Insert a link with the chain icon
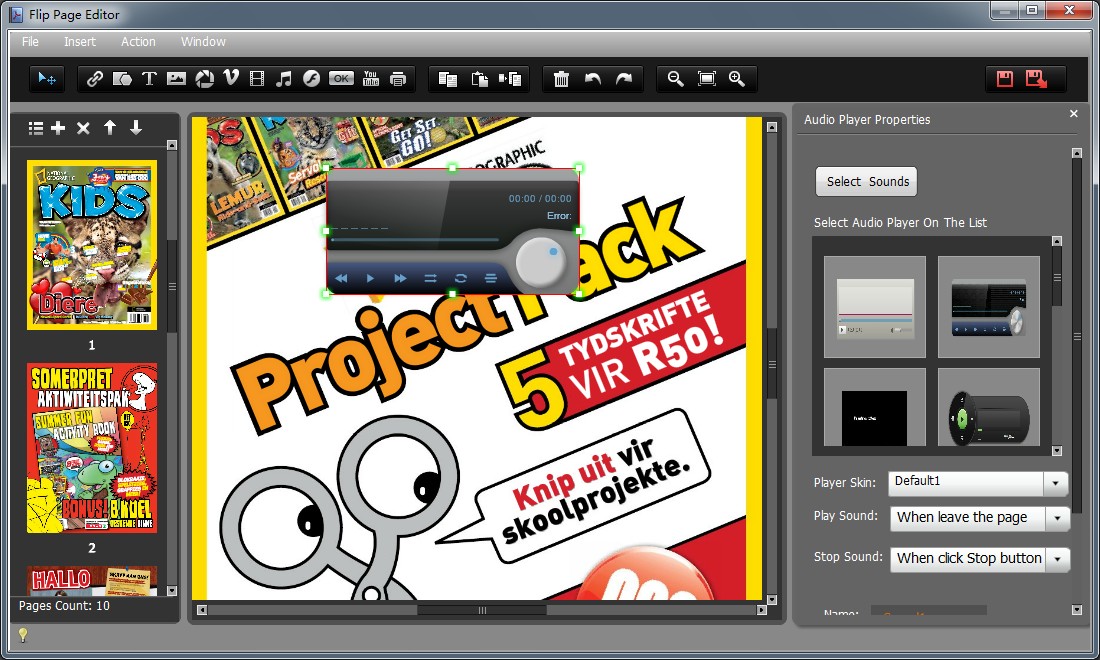 point(94,79)
